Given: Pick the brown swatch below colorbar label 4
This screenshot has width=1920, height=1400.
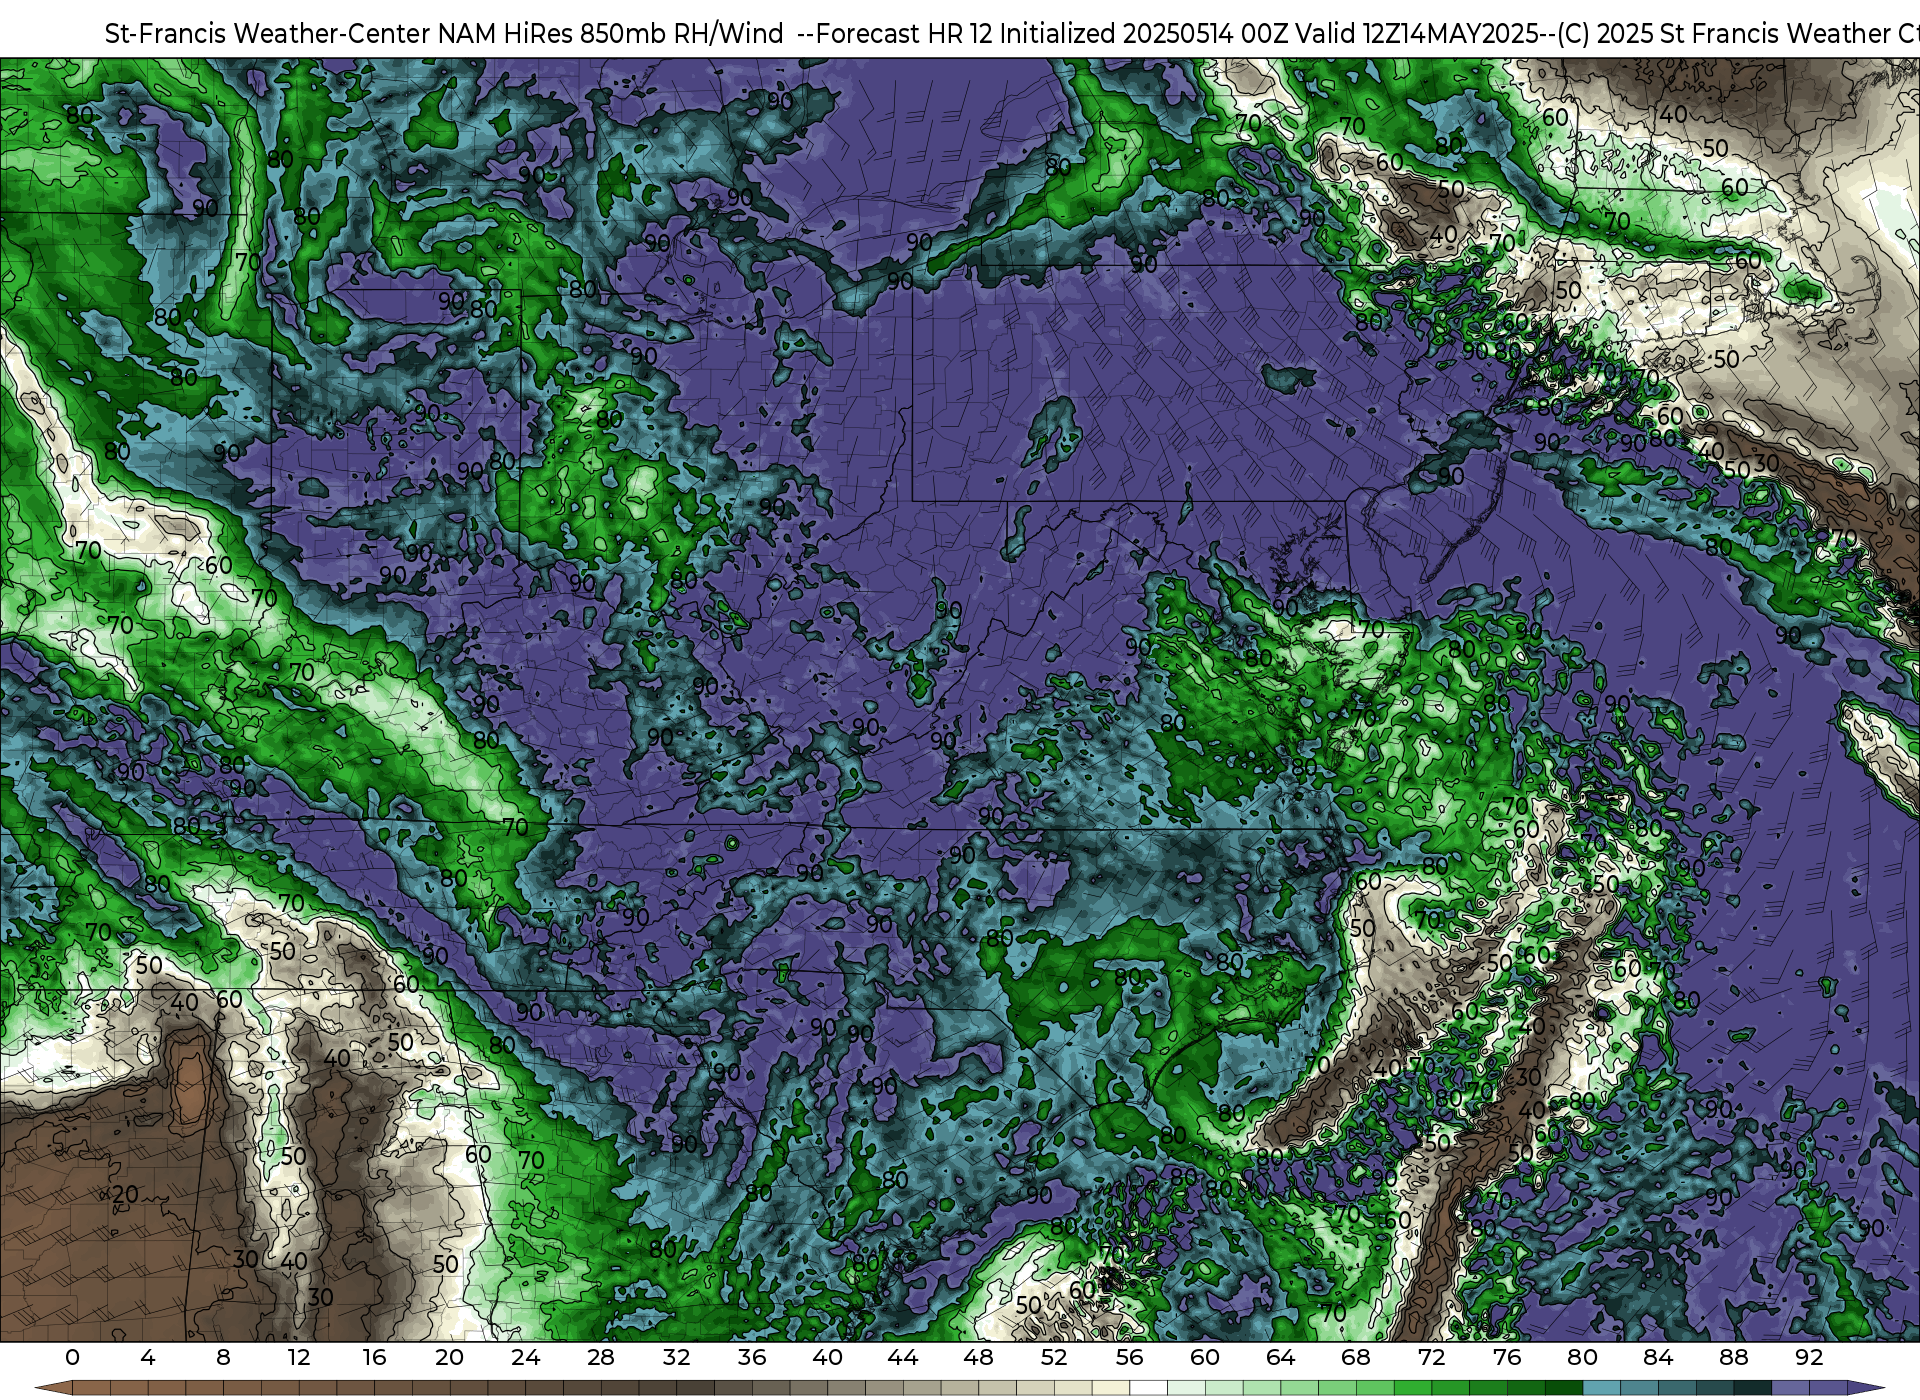Looking at the screenshot, I should tap(167, 1388).
